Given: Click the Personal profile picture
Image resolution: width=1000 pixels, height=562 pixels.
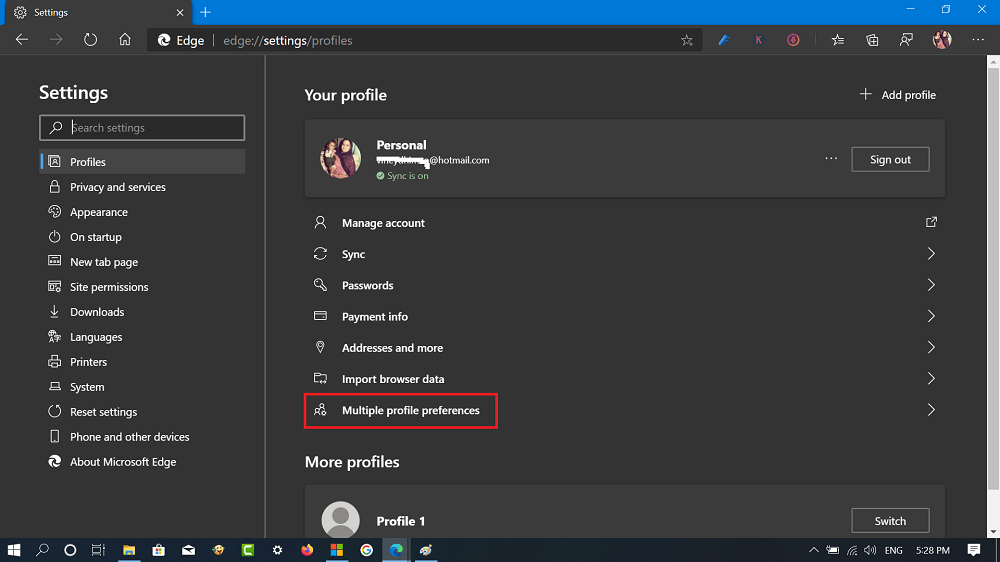Looking at the screenshot, I should coord(341,158).
